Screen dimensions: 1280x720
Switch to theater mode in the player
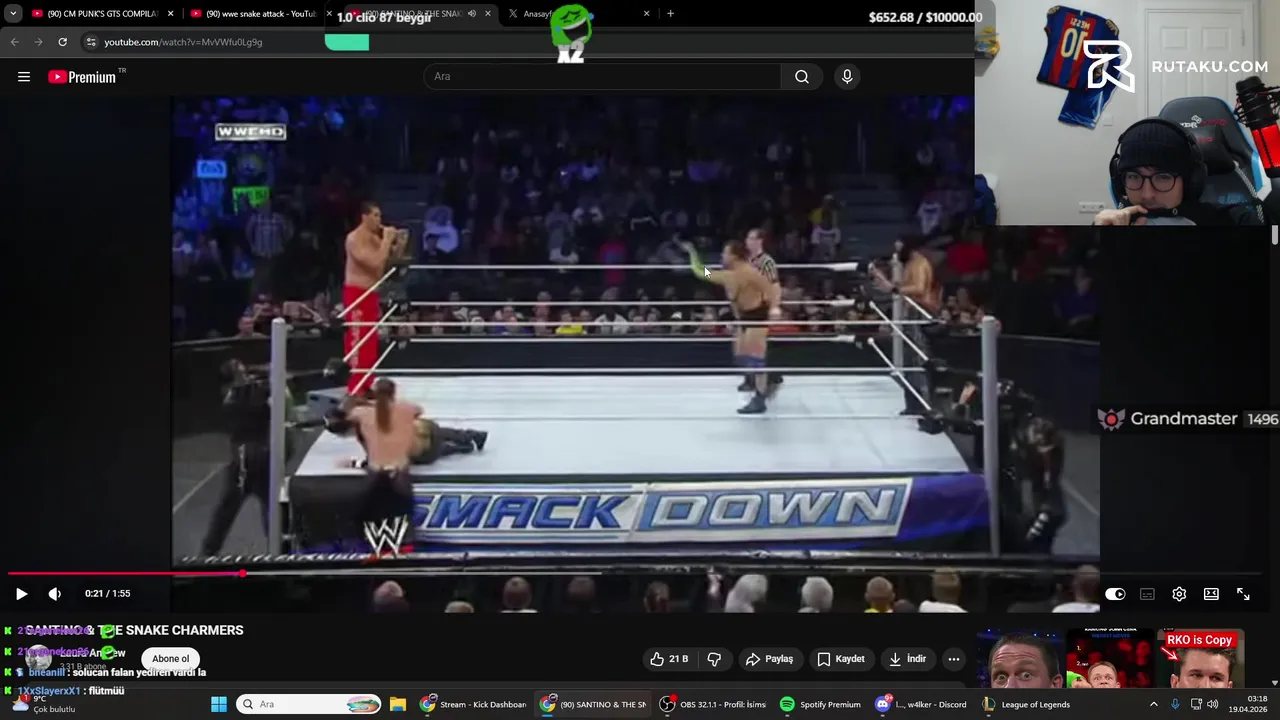coord(1211,594)
